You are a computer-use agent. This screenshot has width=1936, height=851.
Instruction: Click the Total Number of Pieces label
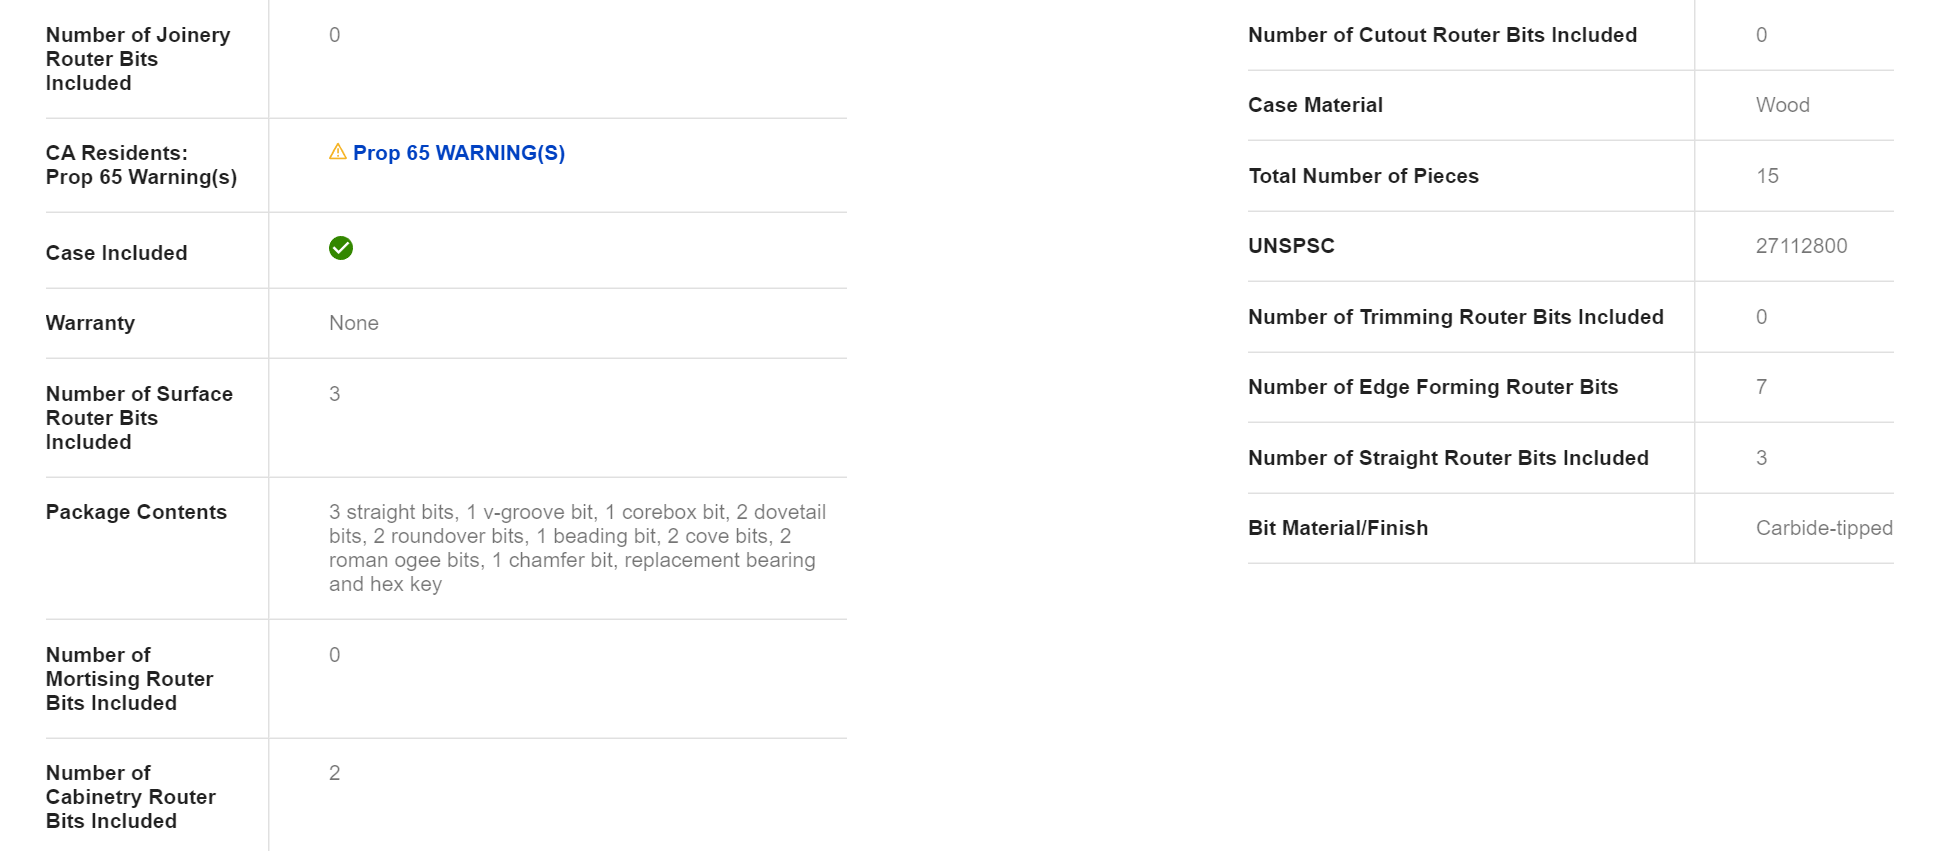1363,176
